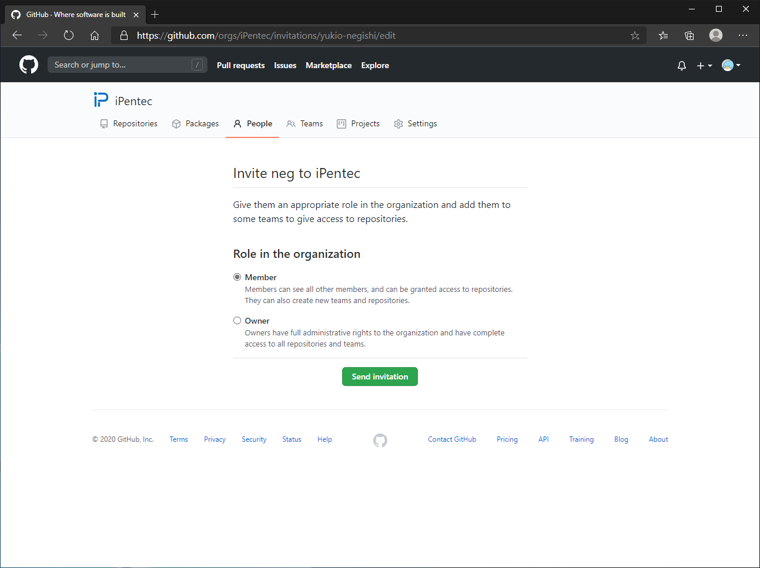Screen dimensions: 760x568
Task: Click the © 2020 GitHub, Inc. text
Action: coord(123,439)
